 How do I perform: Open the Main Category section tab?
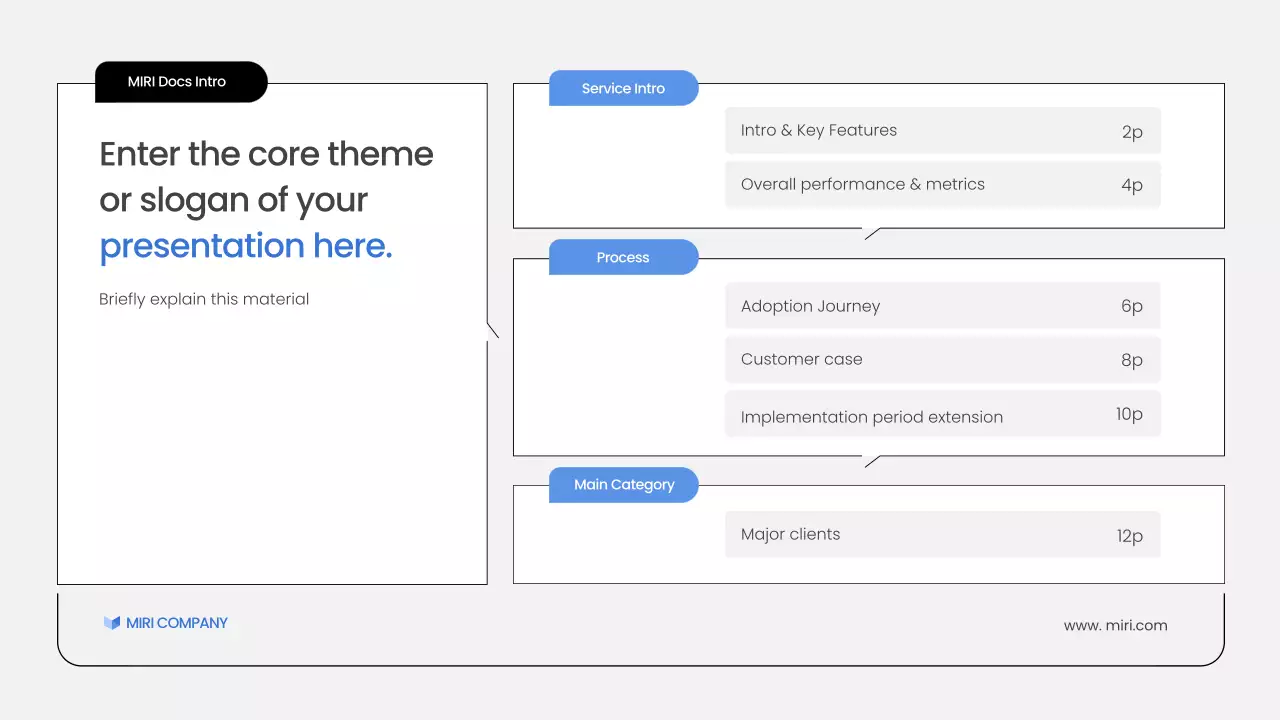(x=624, y=485)
